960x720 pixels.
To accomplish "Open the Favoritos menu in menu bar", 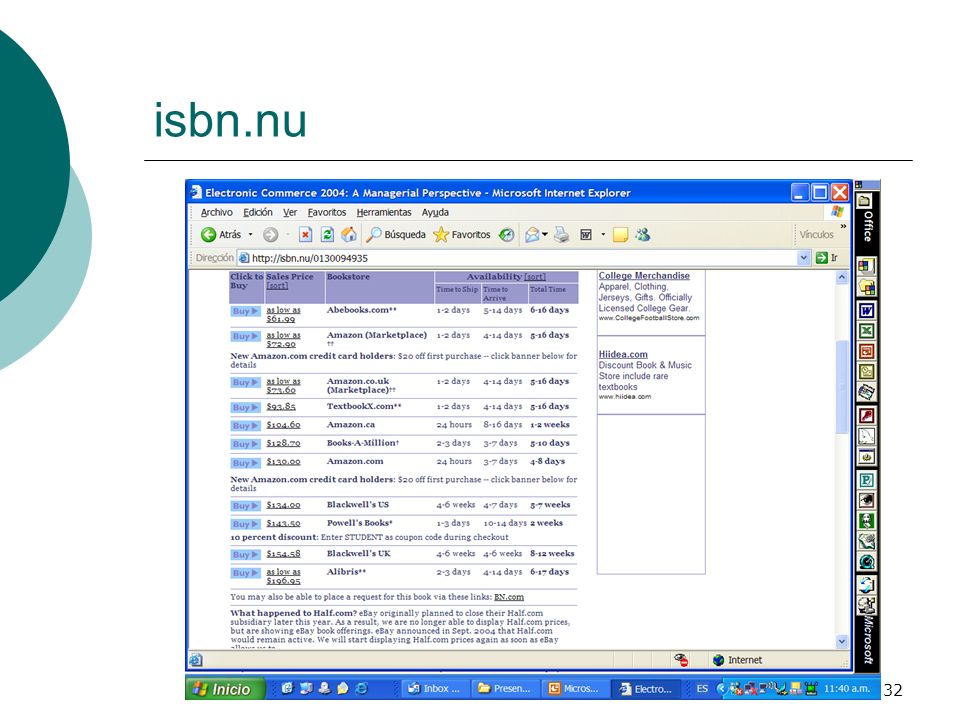I will (327, 212).
